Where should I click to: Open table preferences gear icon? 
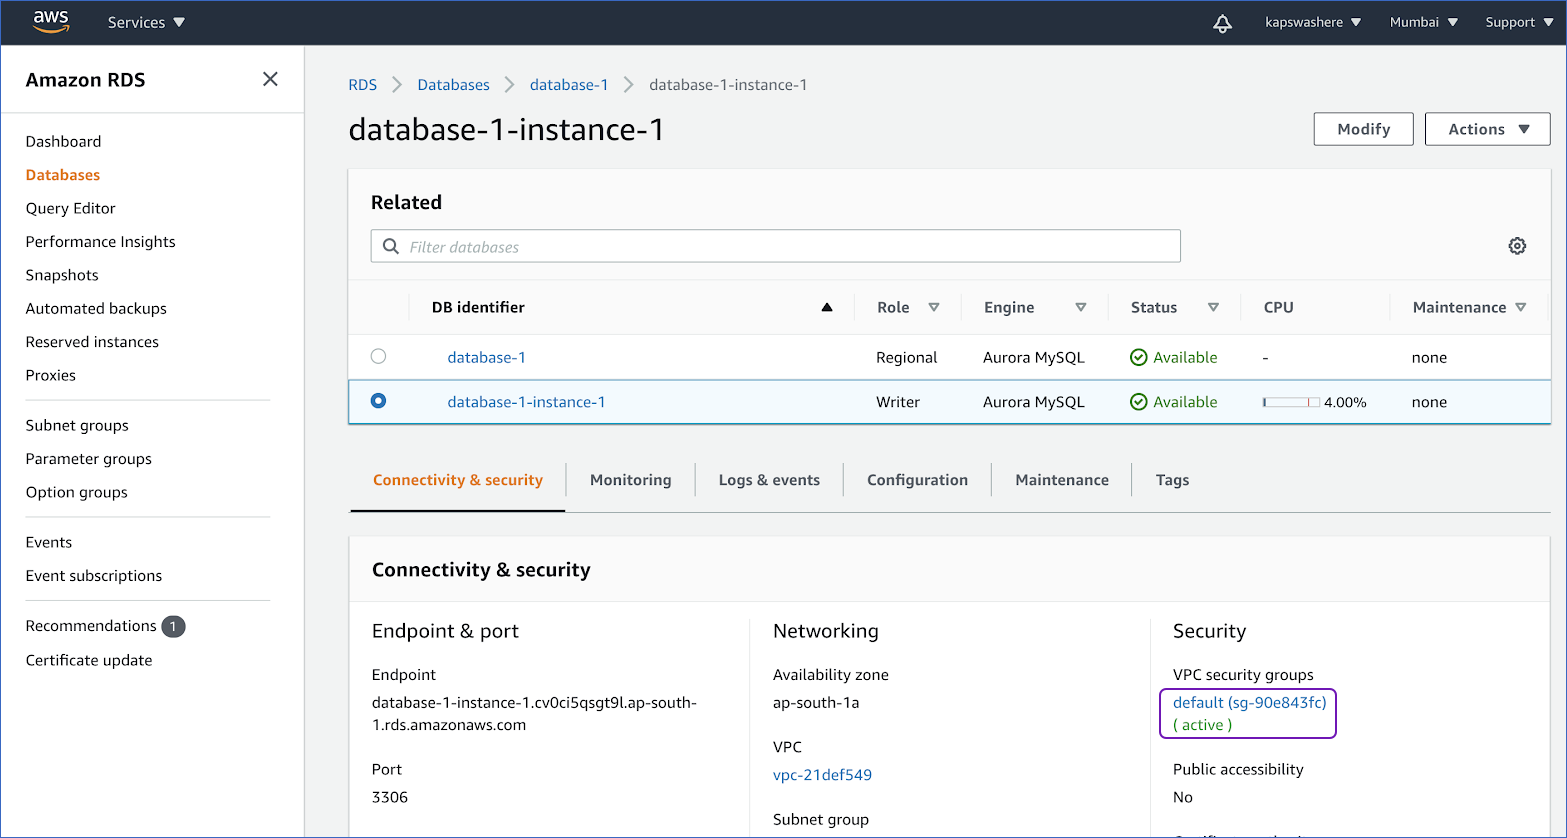[x=1517, y=246]
